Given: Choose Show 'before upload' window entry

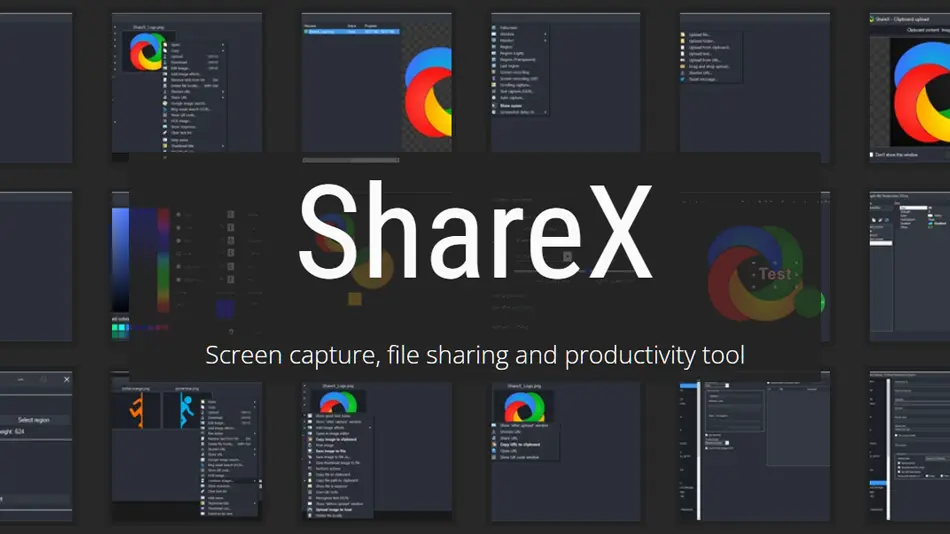Looking at the screenshot, I should click(x=339, y=504).
